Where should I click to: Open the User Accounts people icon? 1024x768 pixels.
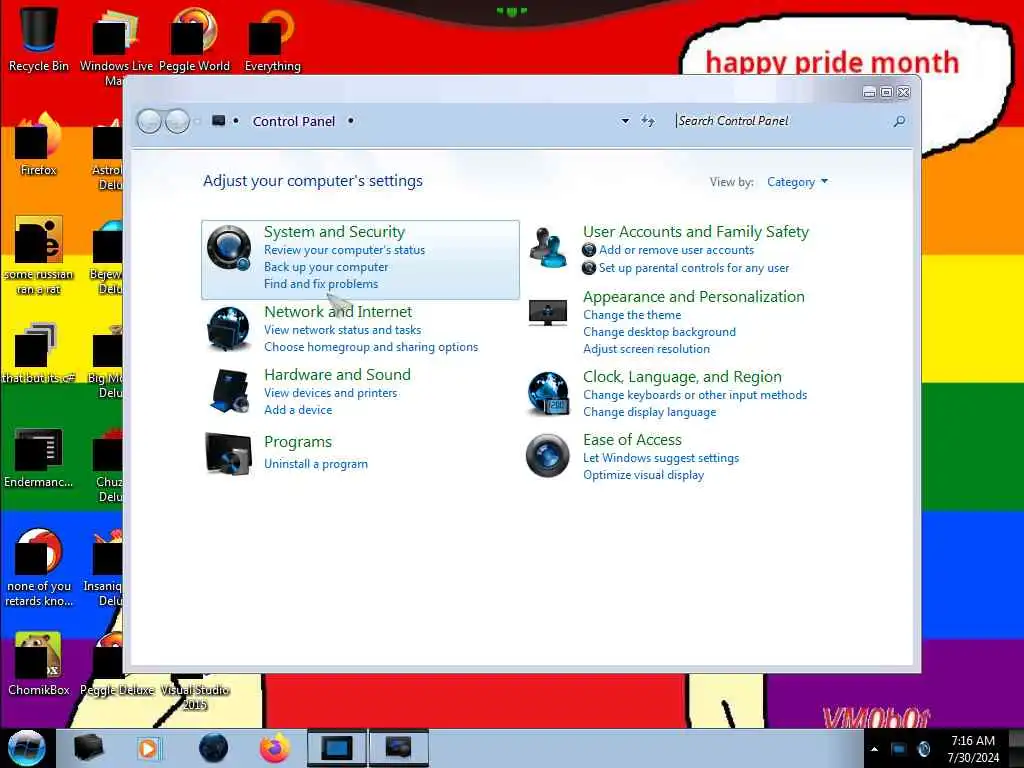pos(548,248)
